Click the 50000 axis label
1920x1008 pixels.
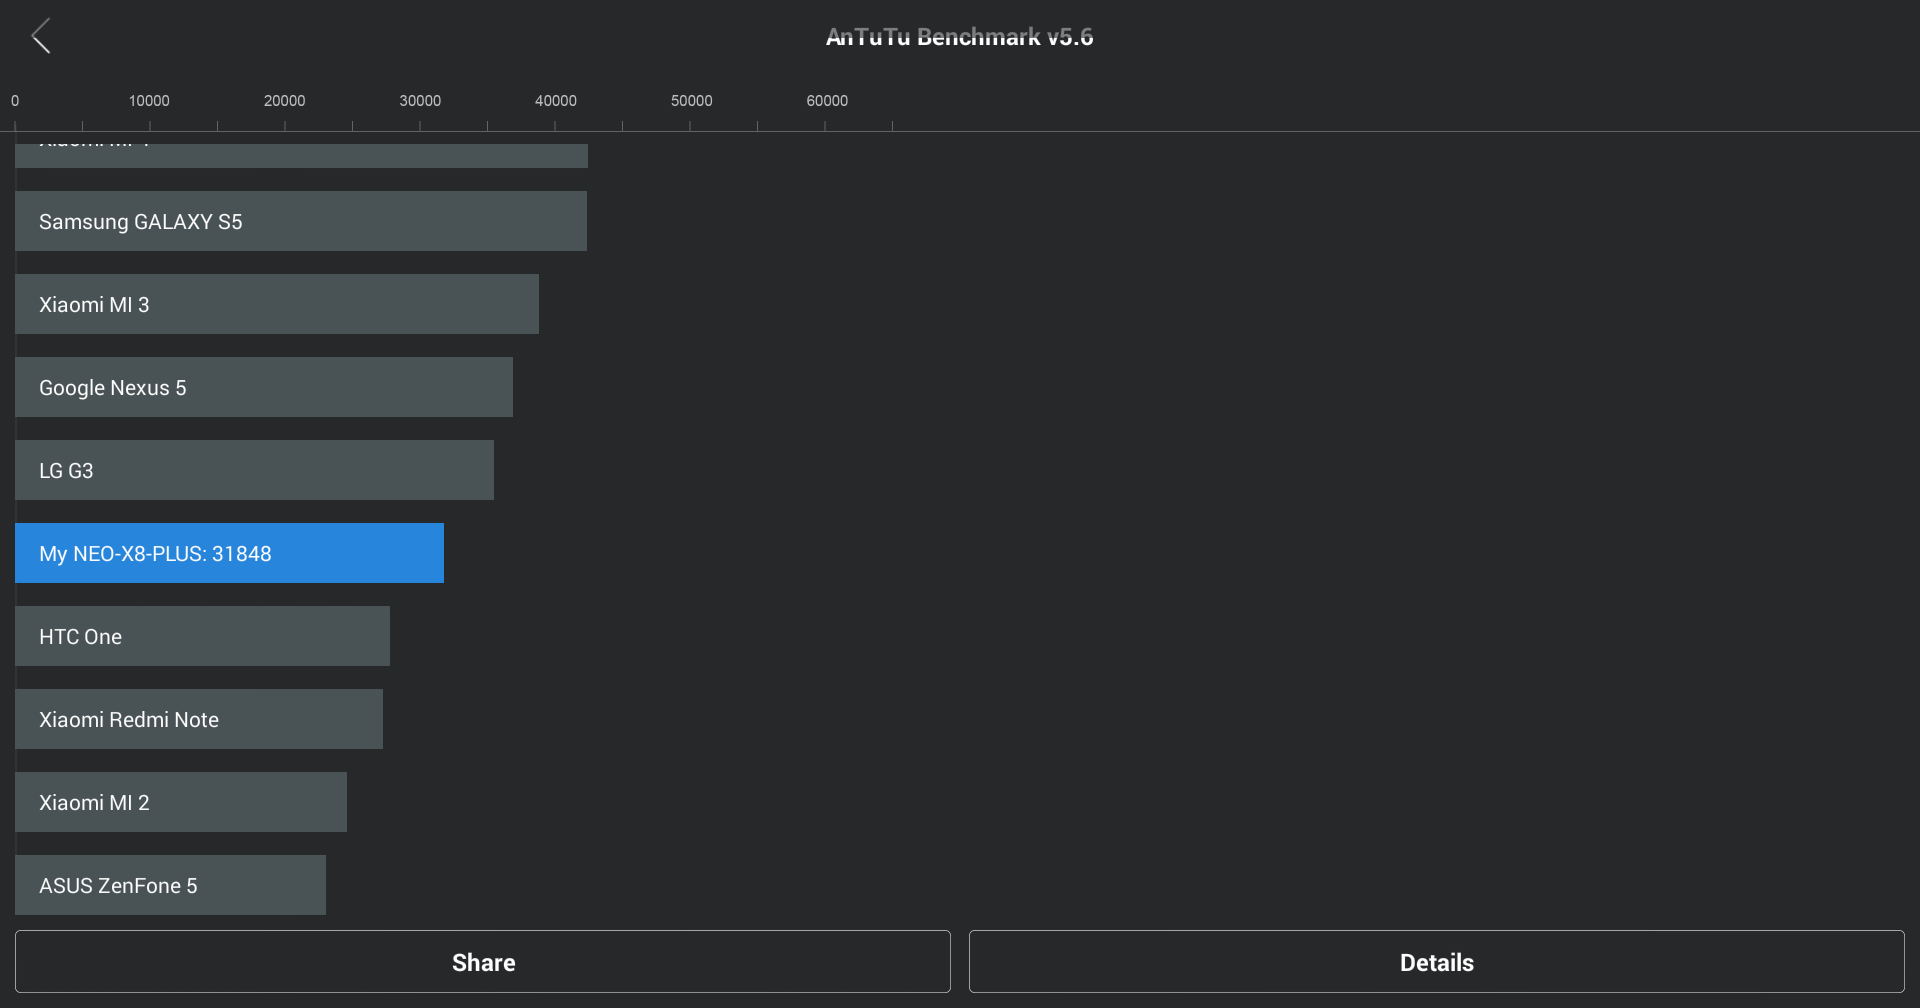point(692,101)
